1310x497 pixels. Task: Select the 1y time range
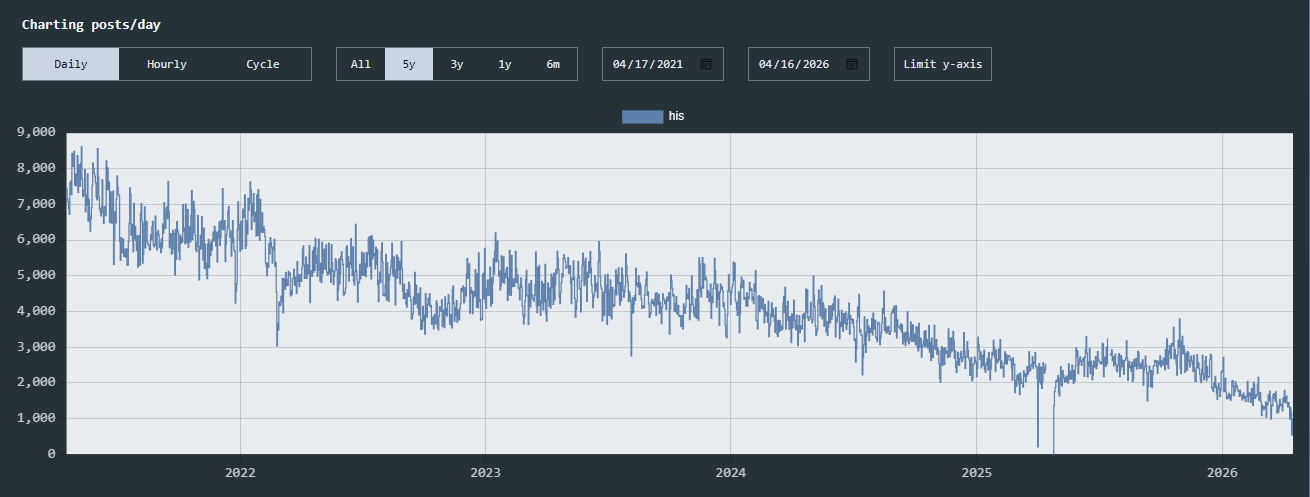[505, 64]
